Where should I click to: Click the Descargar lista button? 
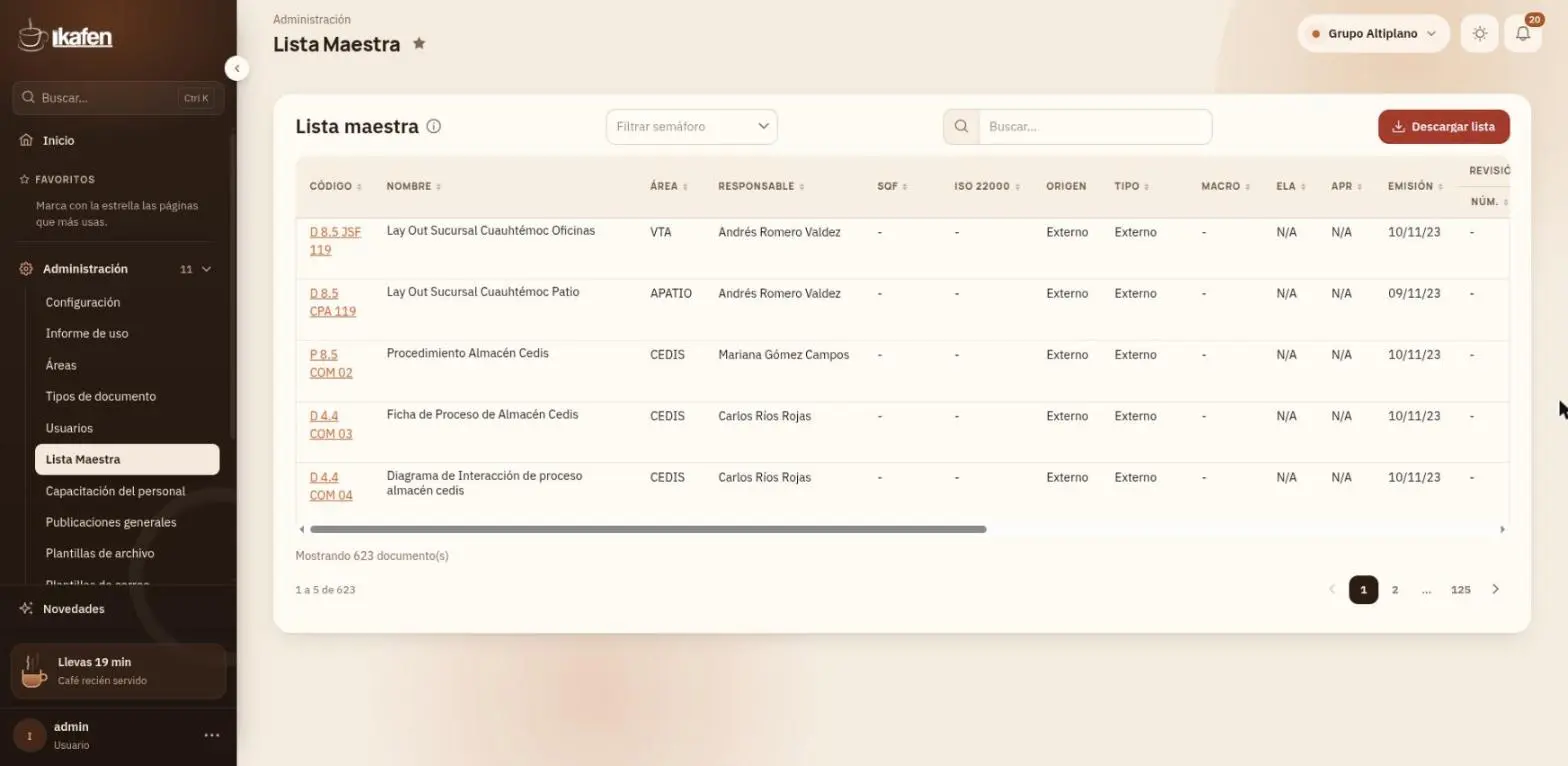point(1443,127)
